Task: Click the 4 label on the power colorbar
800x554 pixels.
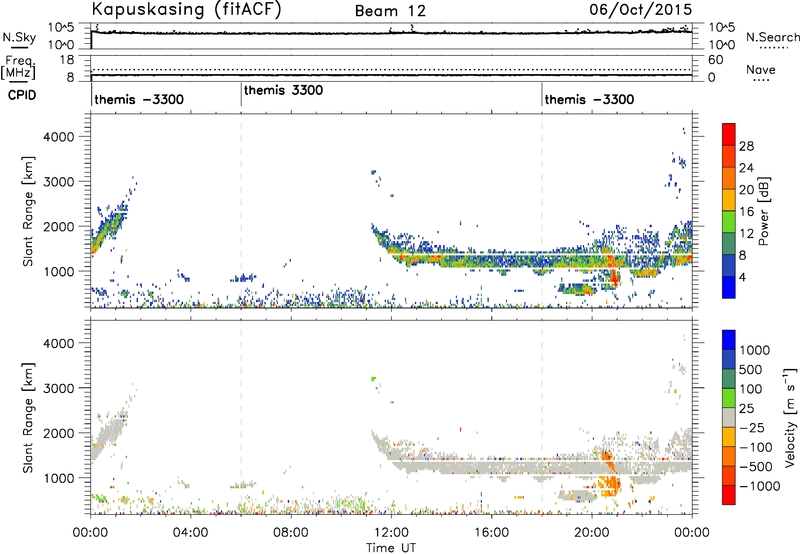Action: (743, 278)
